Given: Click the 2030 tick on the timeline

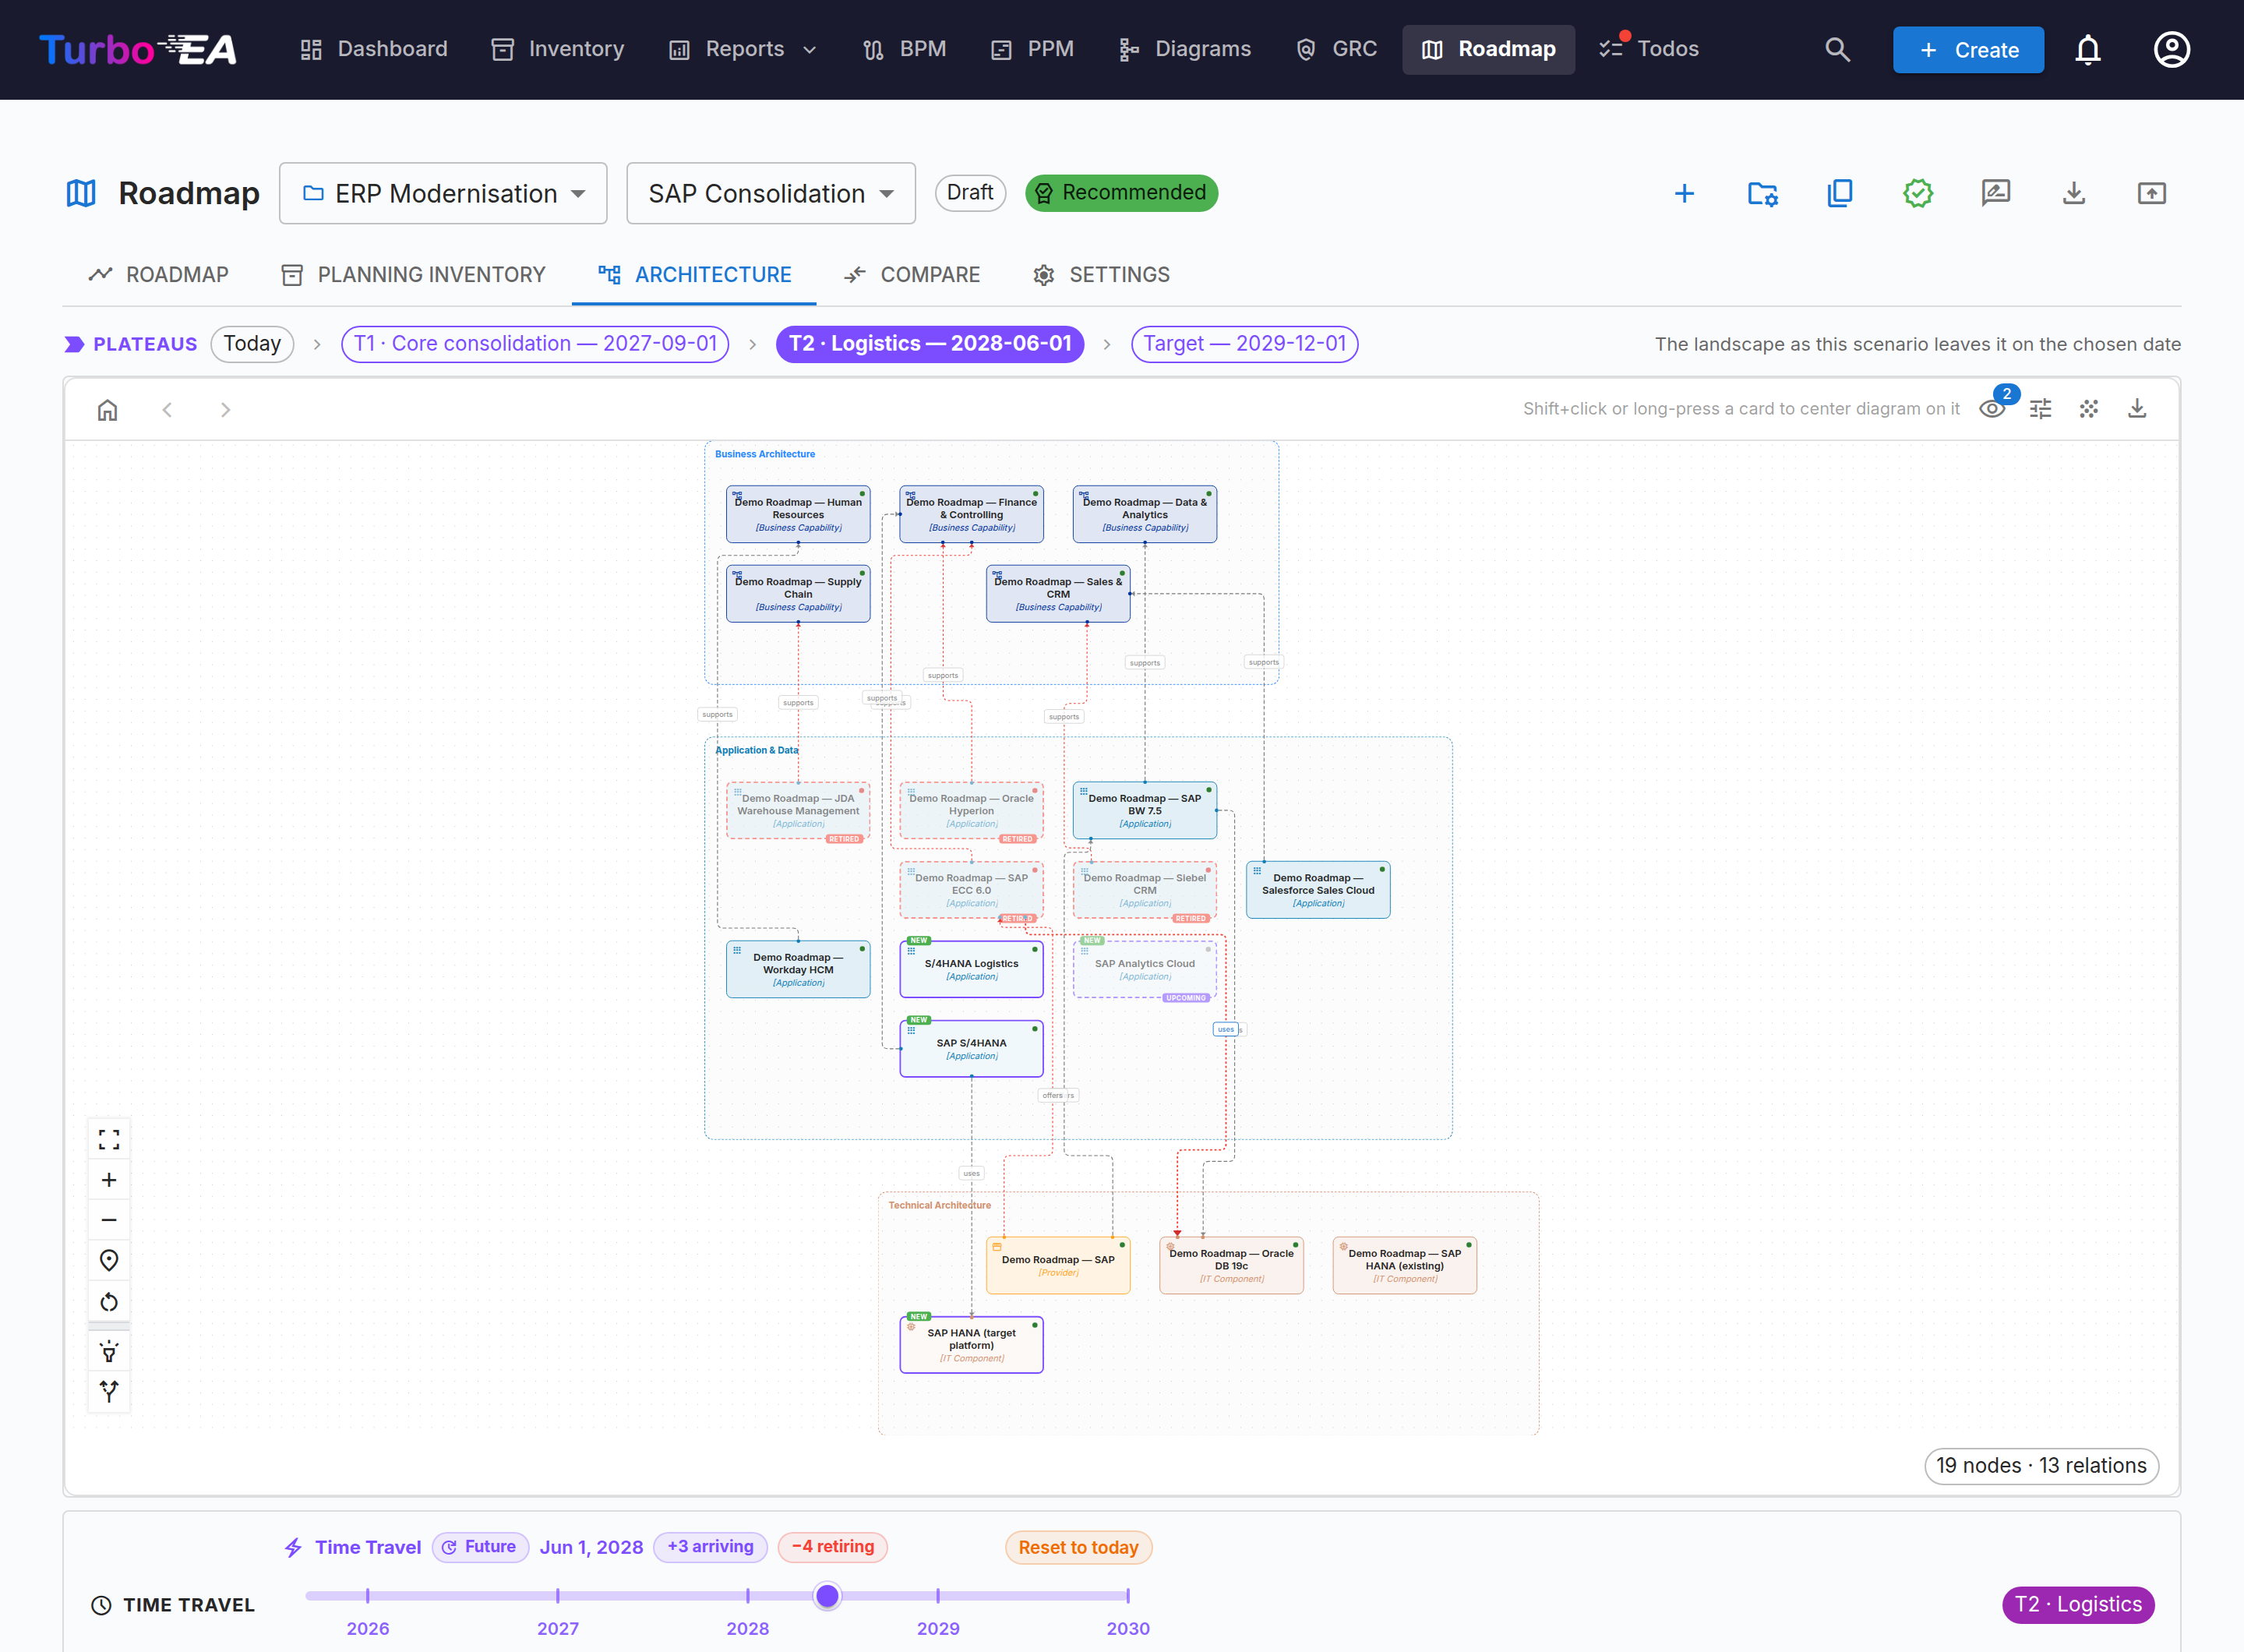Looking at the screenshot, I should (1128, 1596).
